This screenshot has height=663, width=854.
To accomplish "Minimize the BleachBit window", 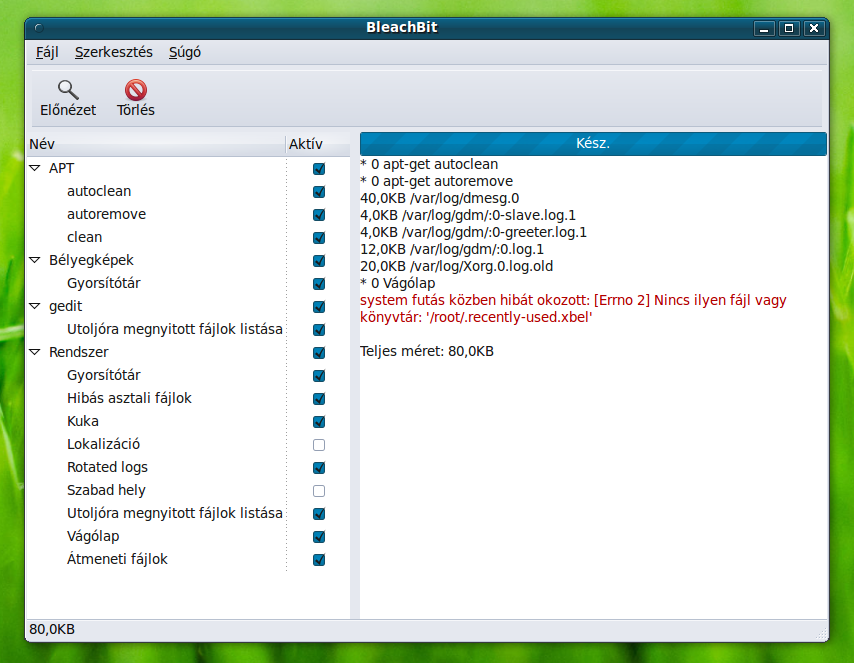I will (764, 28).
